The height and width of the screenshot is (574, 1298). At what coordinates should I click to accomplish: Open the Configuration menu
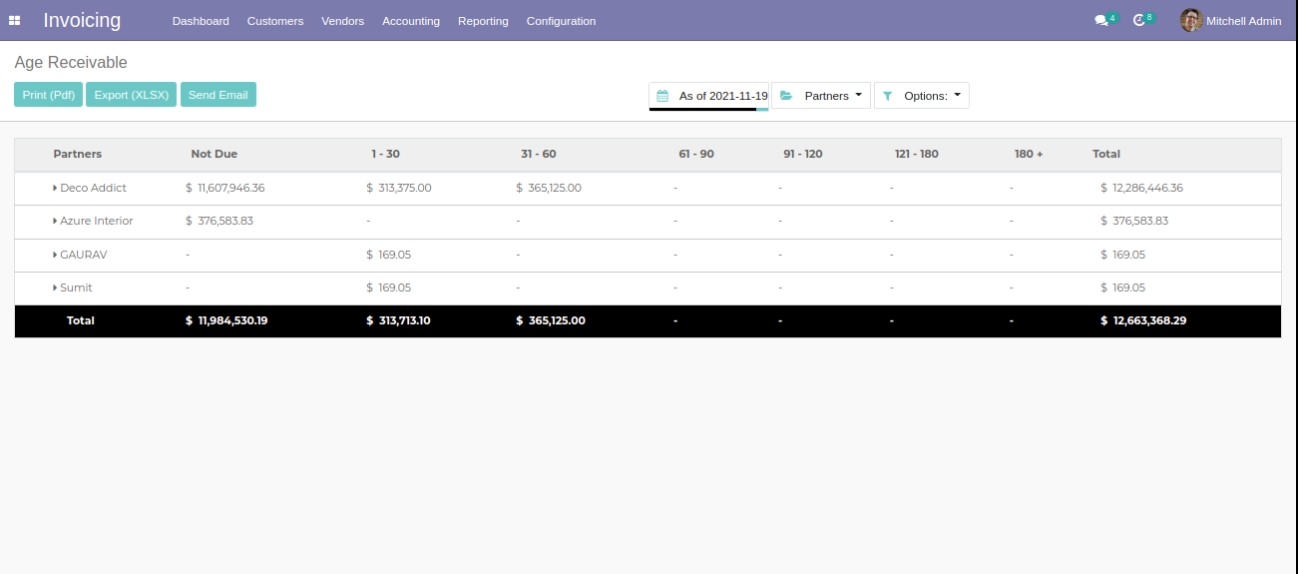560,21
